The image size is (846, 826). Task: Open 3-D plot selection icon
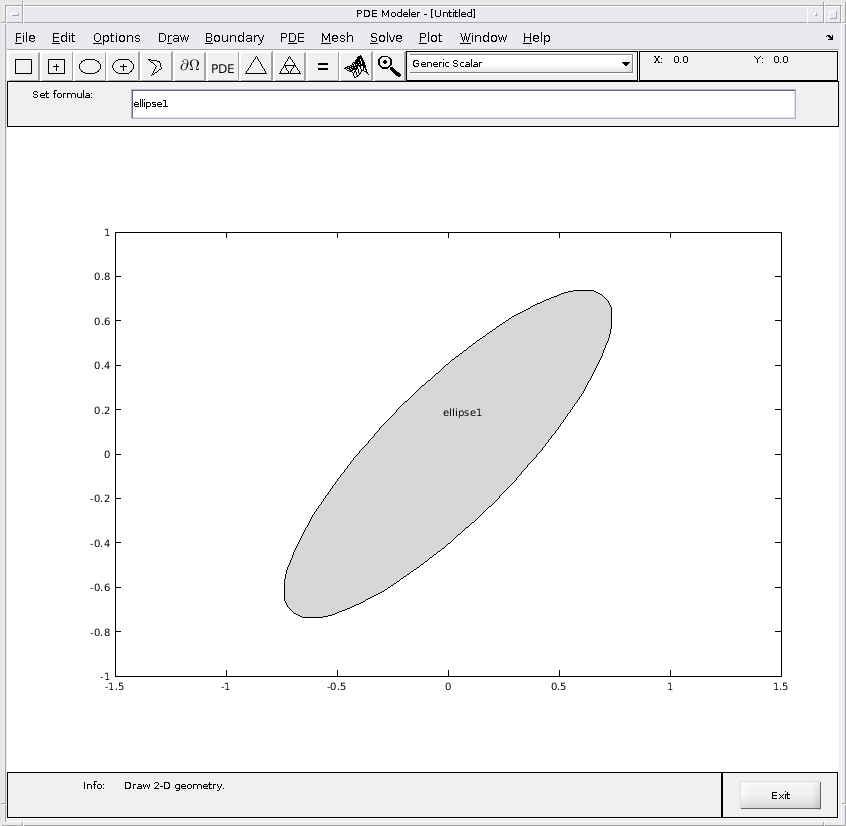[356, 66]
